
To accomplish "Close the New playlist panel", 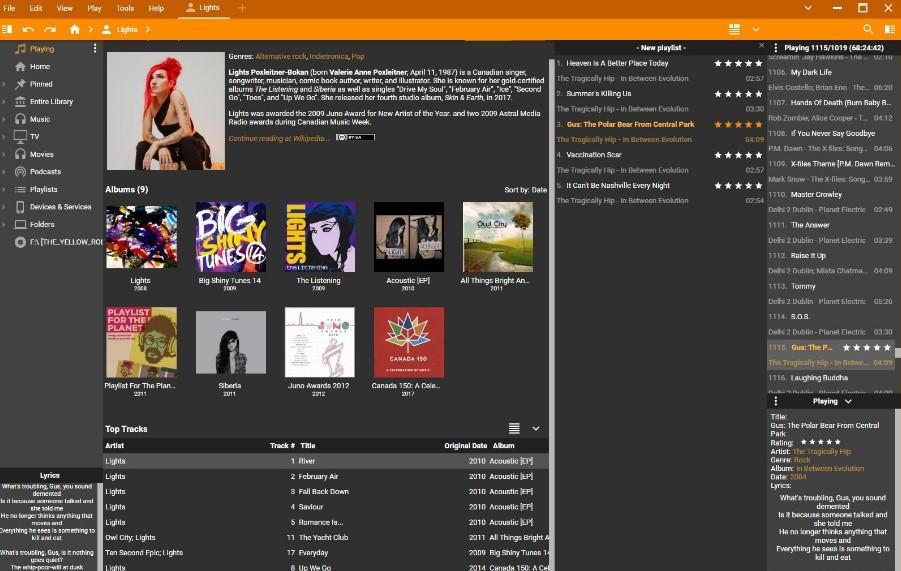I will click(761, 45).
